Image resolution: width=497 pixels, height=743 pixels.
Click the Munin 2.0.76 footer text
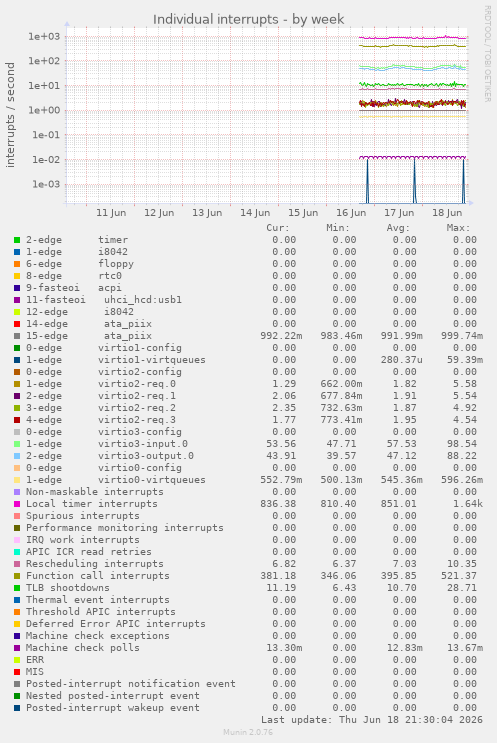[248, 732]
